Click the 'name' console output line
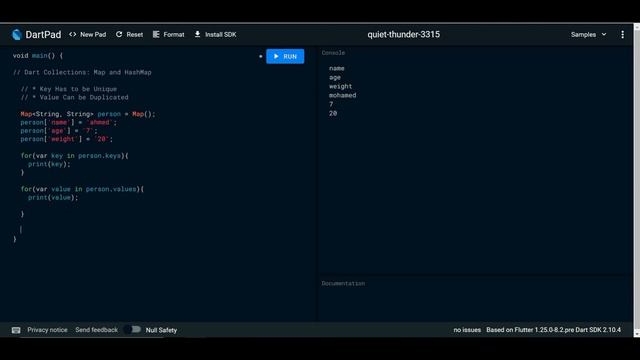This screenshot has height=360, width=640. (x=337, y=68)
